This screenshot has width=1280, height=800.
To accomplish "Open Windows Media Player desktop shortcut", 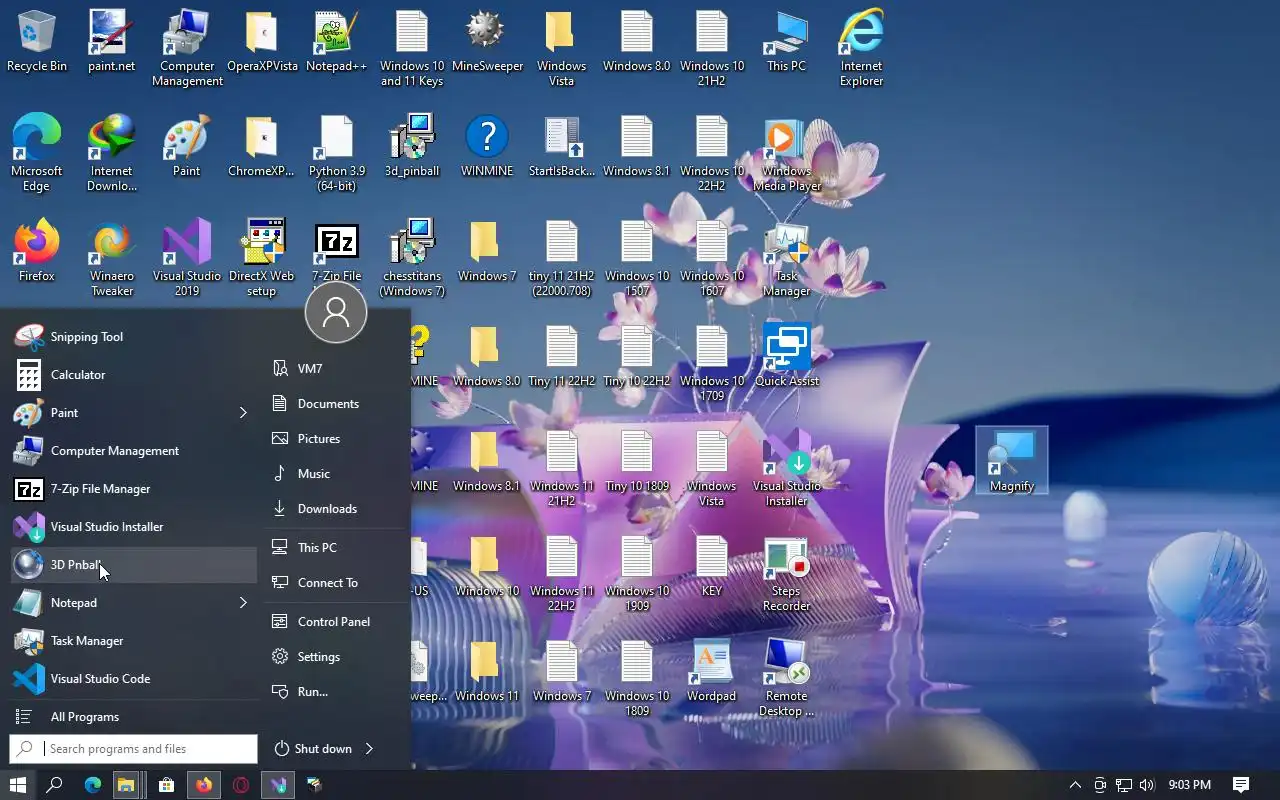I will [x=787, y=153].
